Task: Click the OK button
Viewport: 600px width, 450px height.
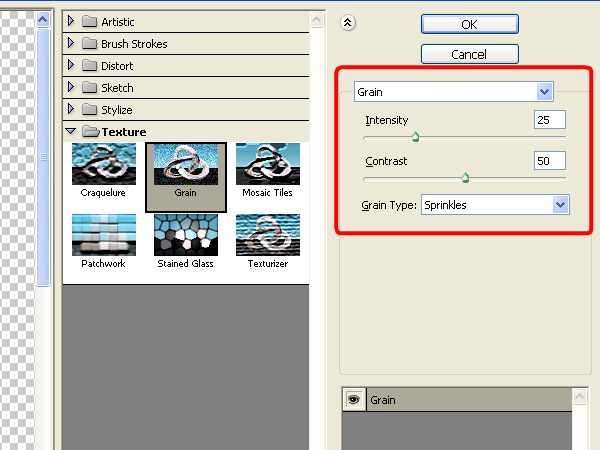Action: [470, 24]
